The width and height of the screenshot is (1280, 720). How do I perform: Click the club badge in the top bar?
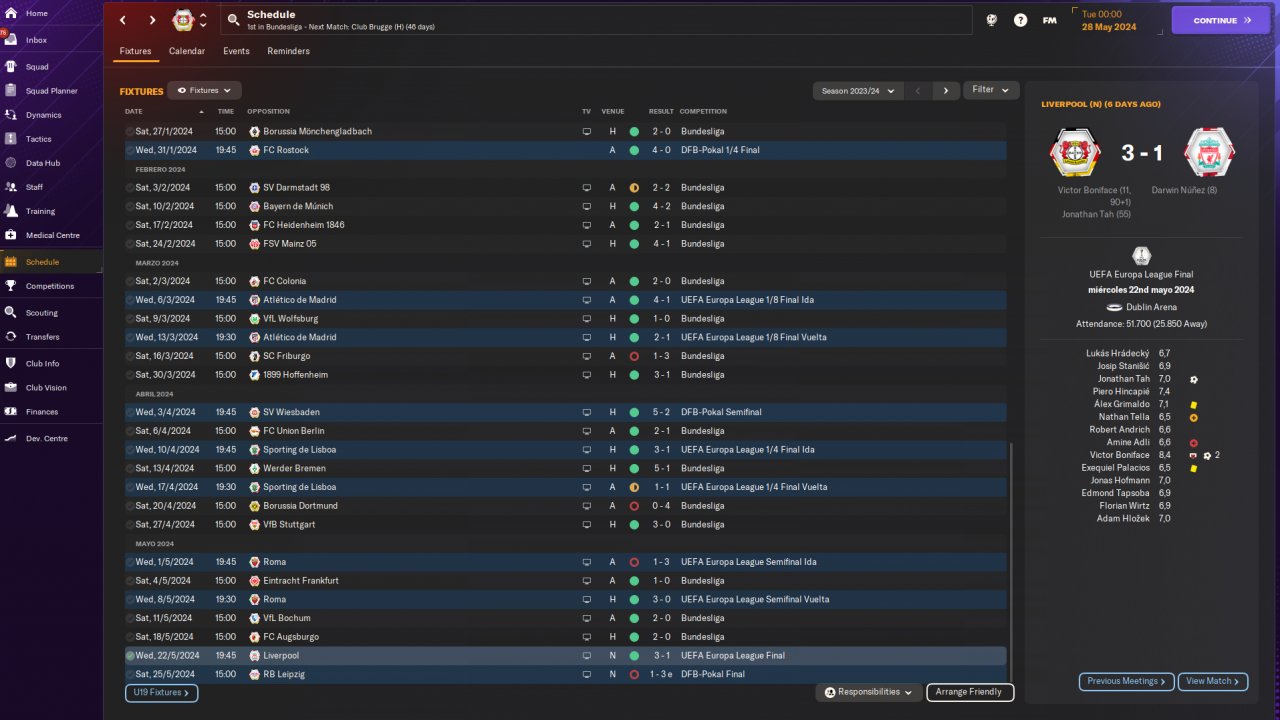[183, 20]
